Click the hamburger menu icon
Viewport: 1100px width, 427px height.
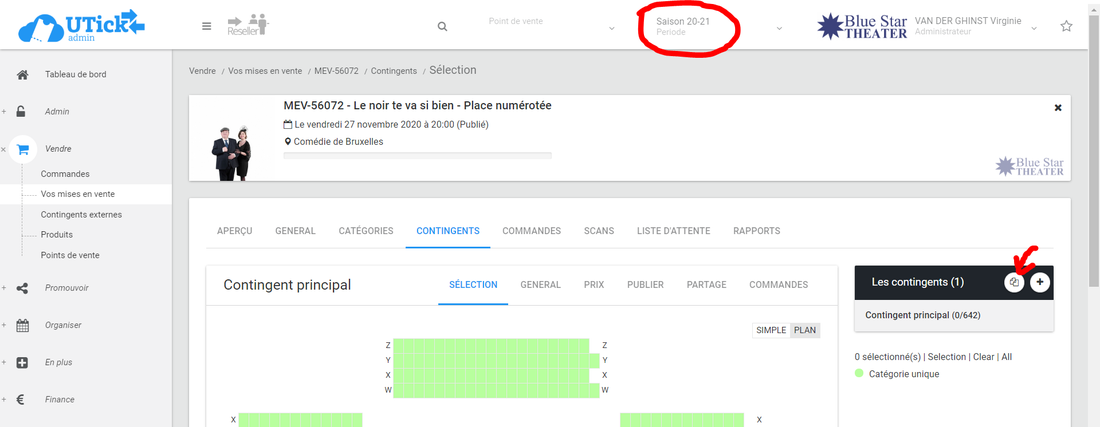[x=206, y=26]
